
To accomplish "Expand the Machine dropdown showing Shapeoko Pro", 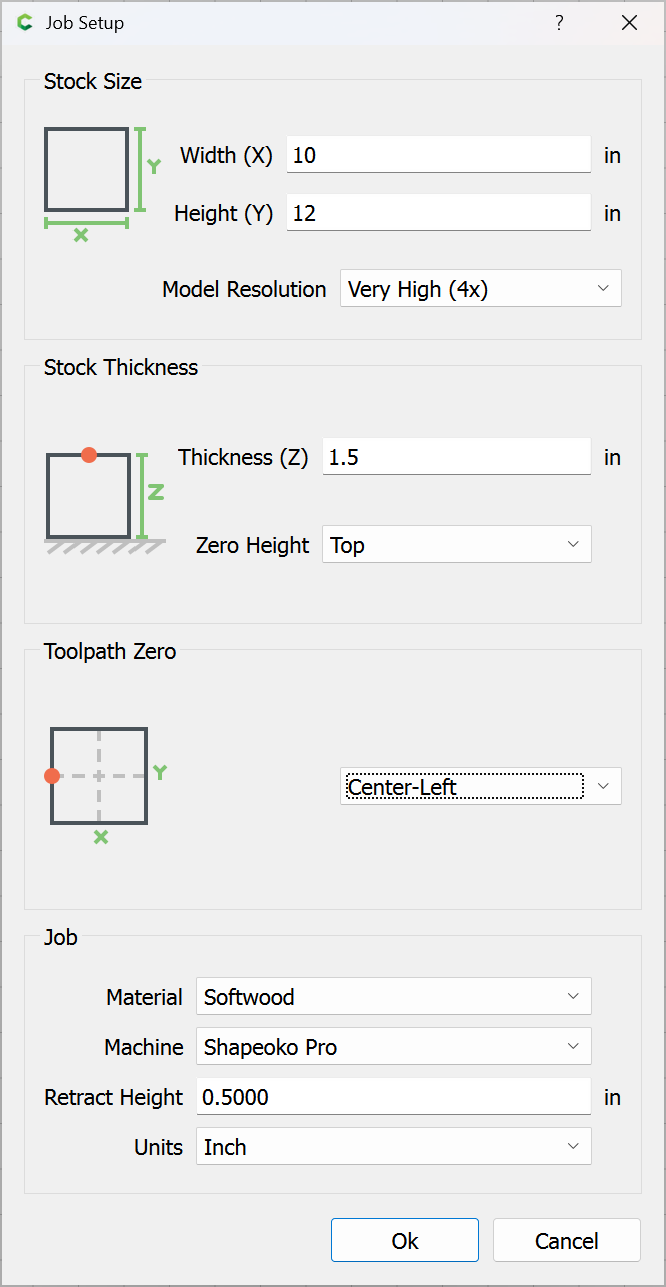I will [393, 1047].
